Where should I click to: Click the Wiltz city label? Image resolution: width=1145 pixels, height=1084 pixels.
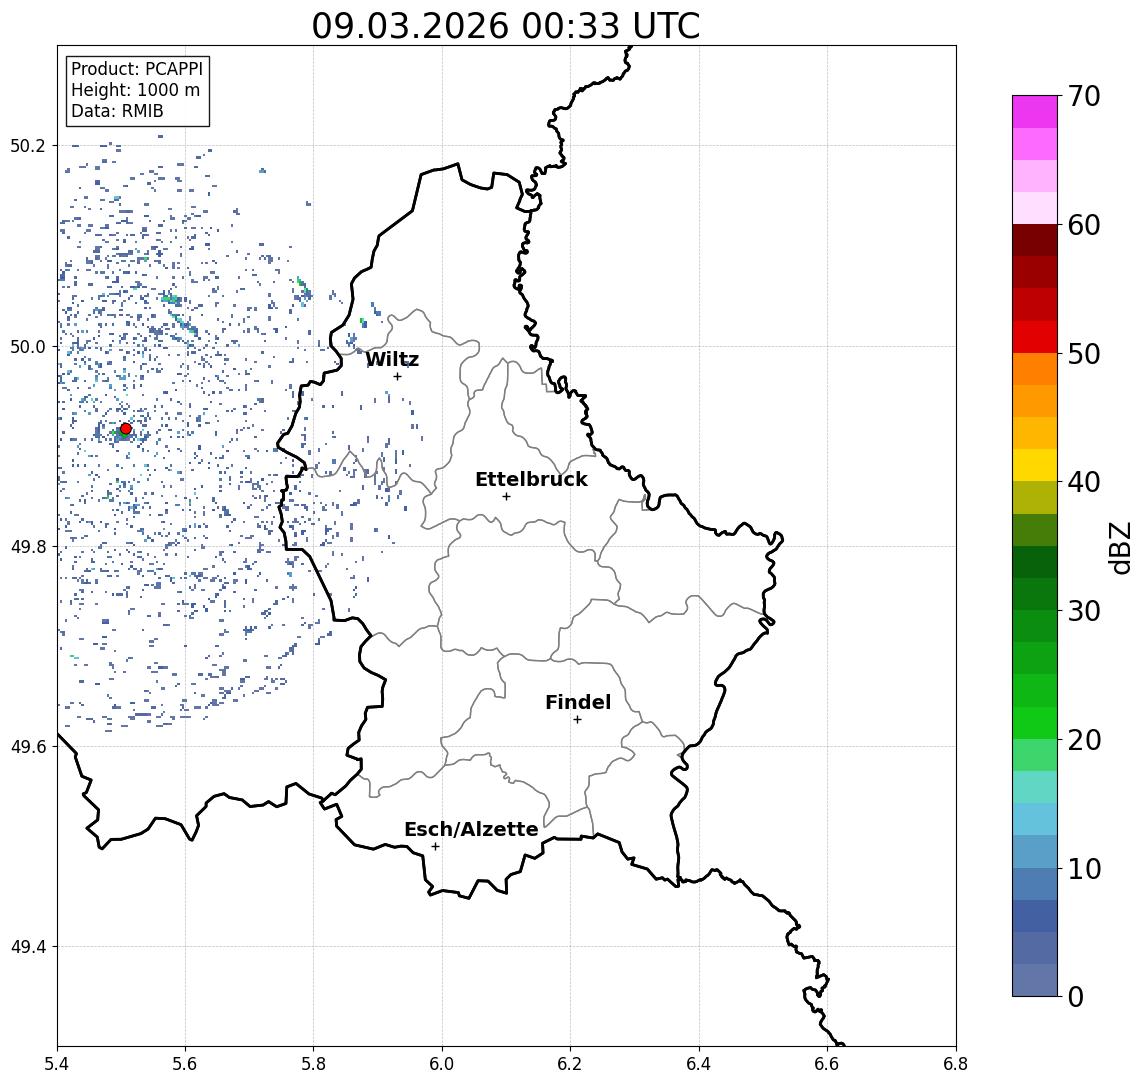pos(392,359)
